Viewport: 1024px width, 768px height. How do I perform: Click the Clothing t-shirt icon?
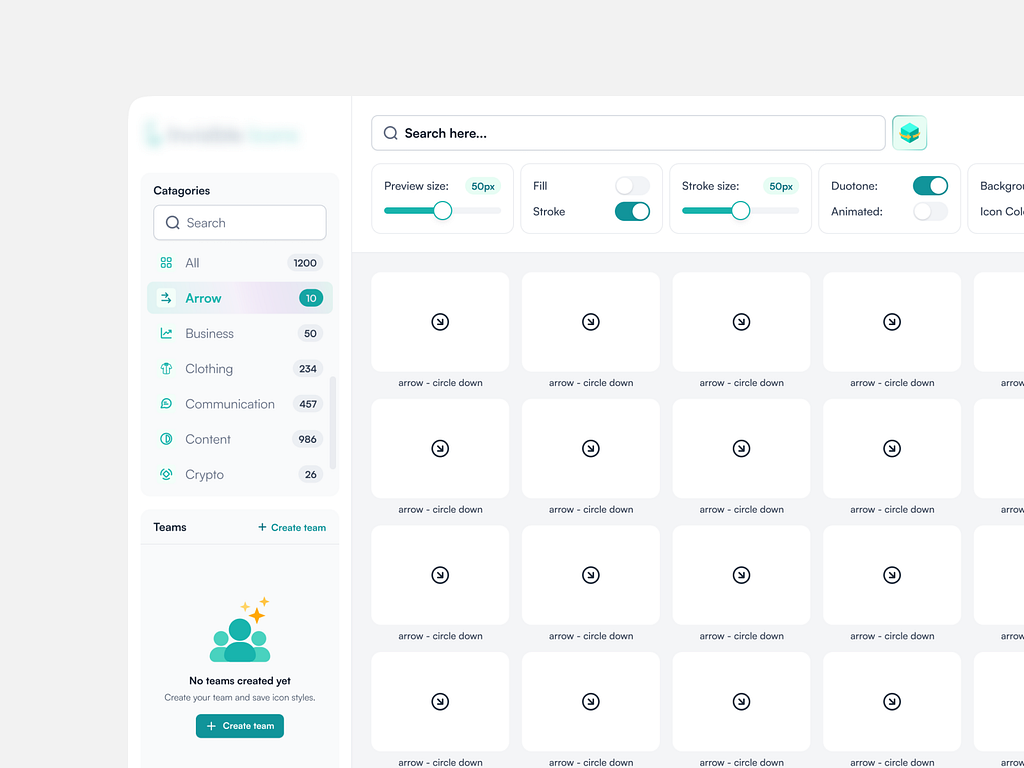click(x=165, y=368)
